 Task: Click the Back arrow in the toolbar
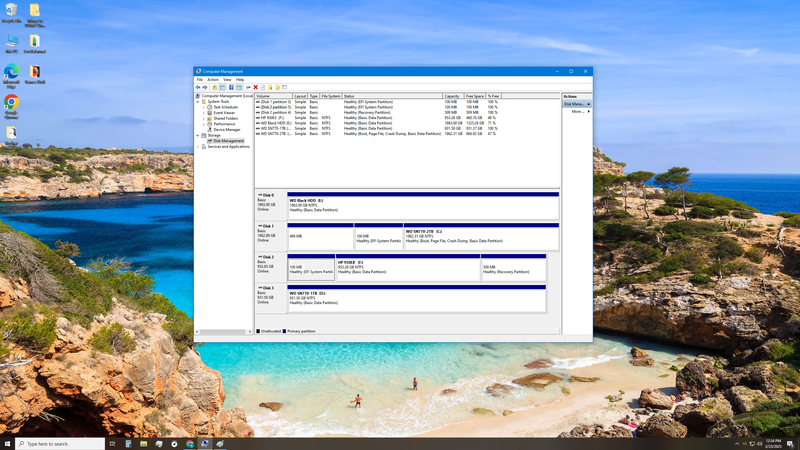pos(198,87)
